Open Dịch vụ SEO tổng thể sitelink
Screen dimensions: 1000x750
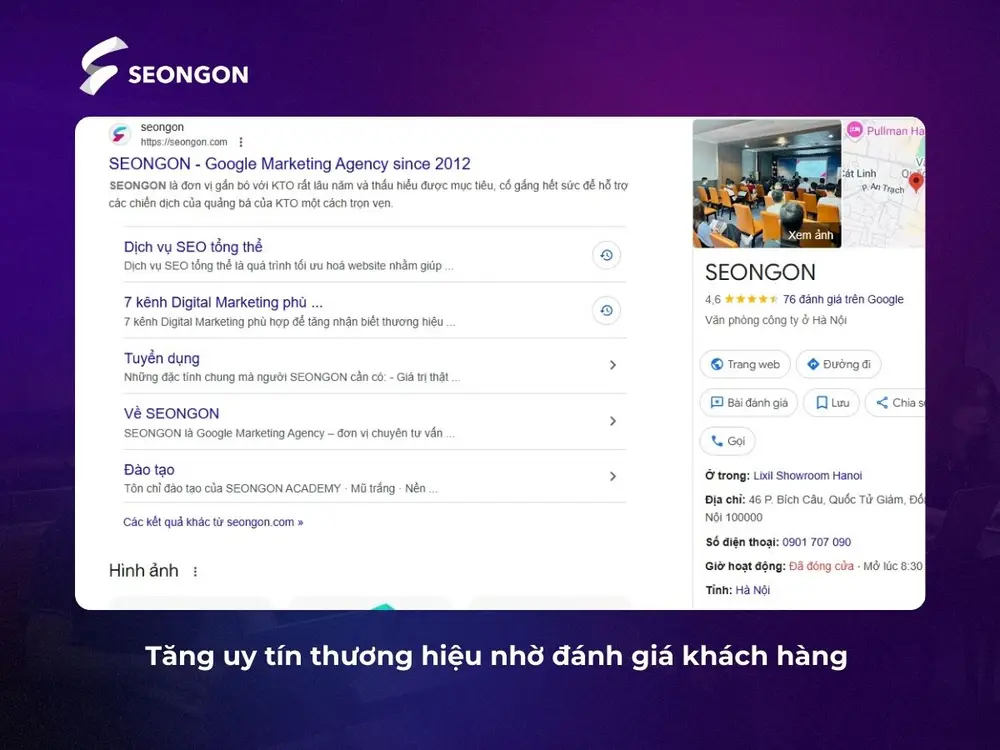pyautogui.click(x=193, y=247)
